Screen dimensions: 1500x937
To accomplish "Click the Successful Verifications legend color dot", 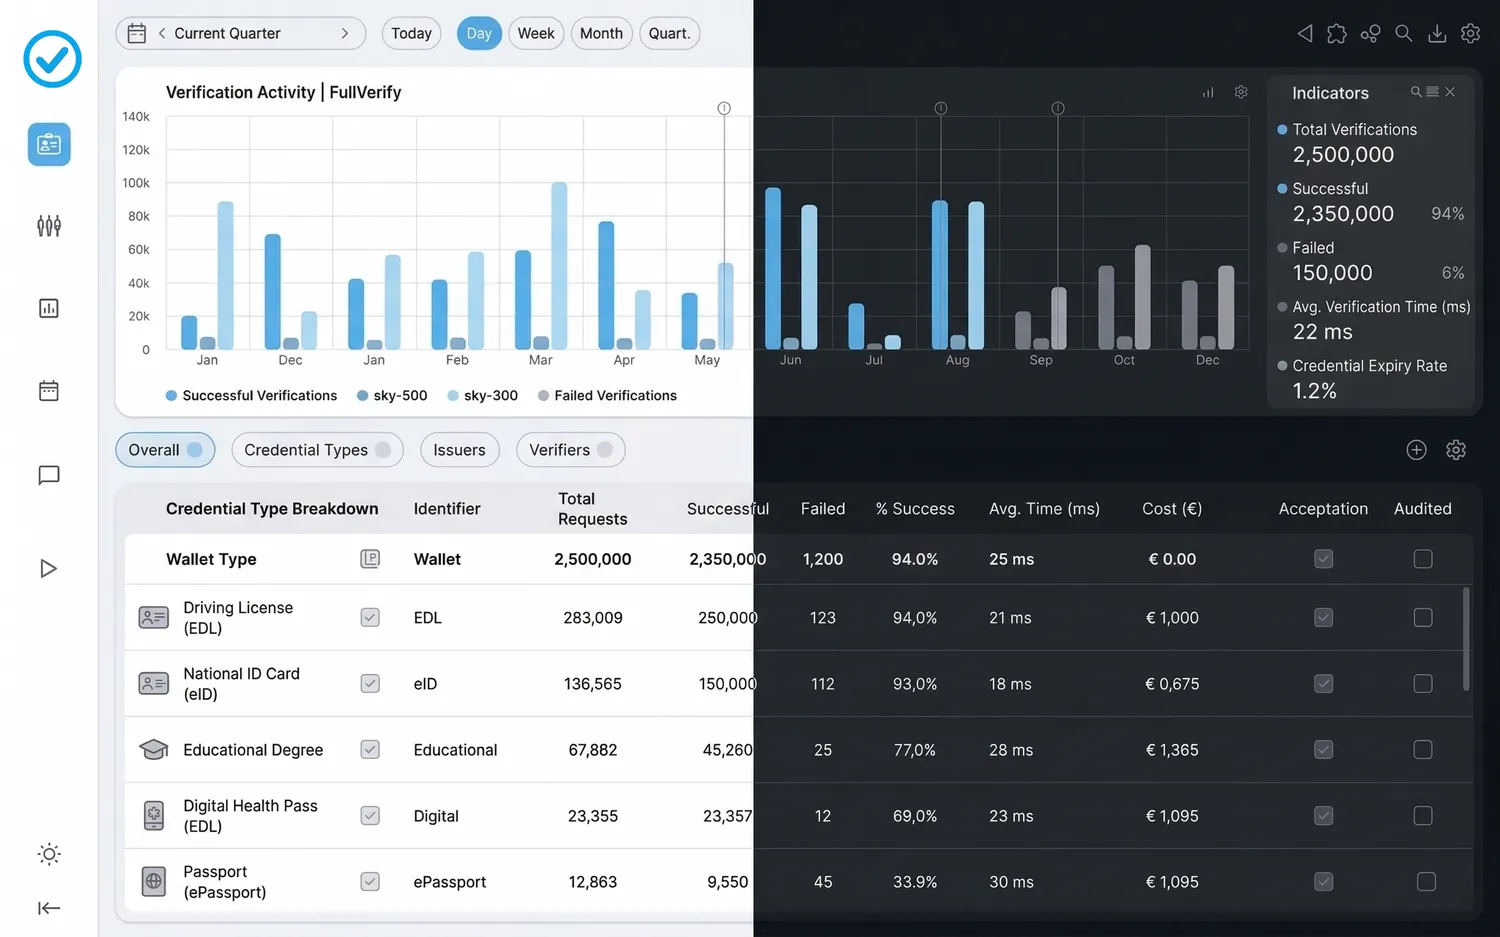I will (172, 396).
